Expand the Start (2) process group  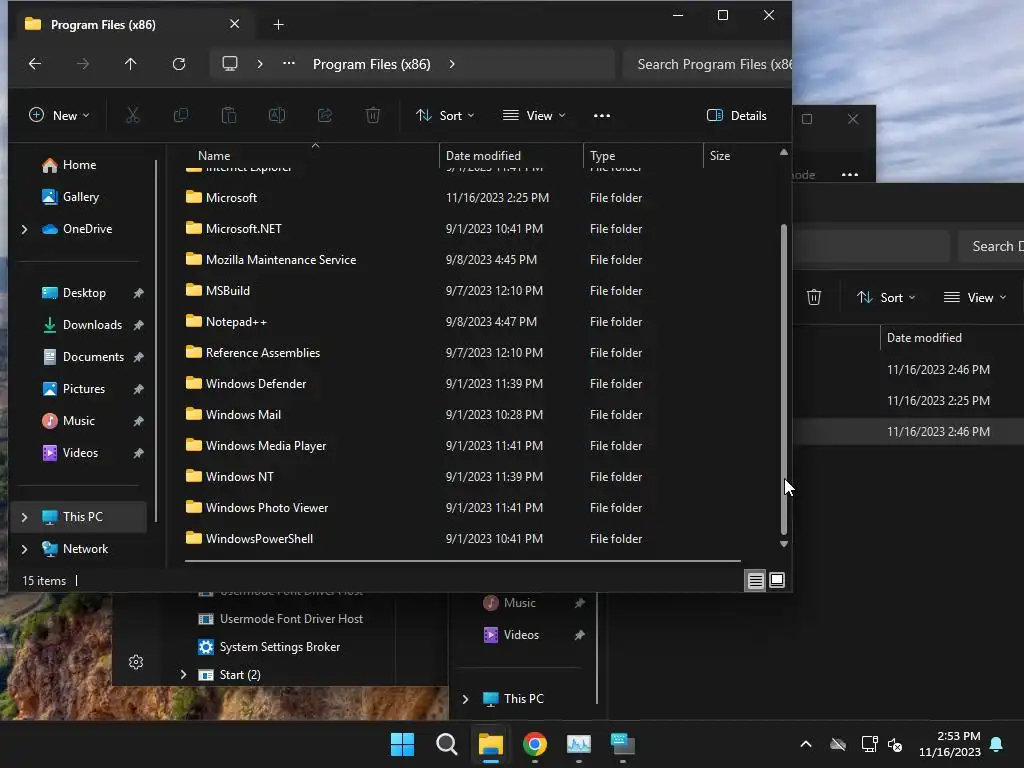(x=184, y=675)
